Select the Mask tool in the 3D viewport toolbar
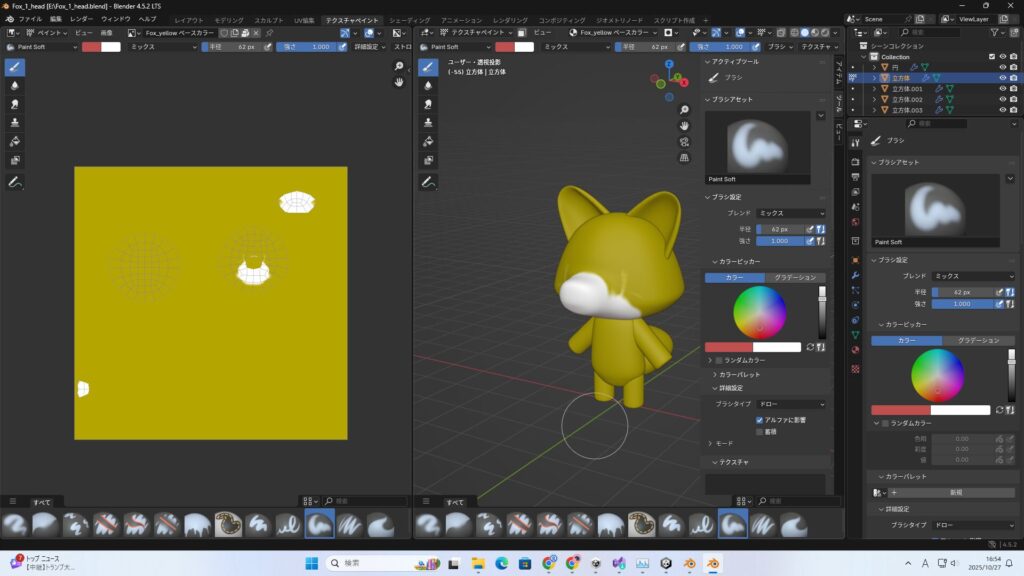The height and width of the screenshot is (576, 1024). point(428,160)
